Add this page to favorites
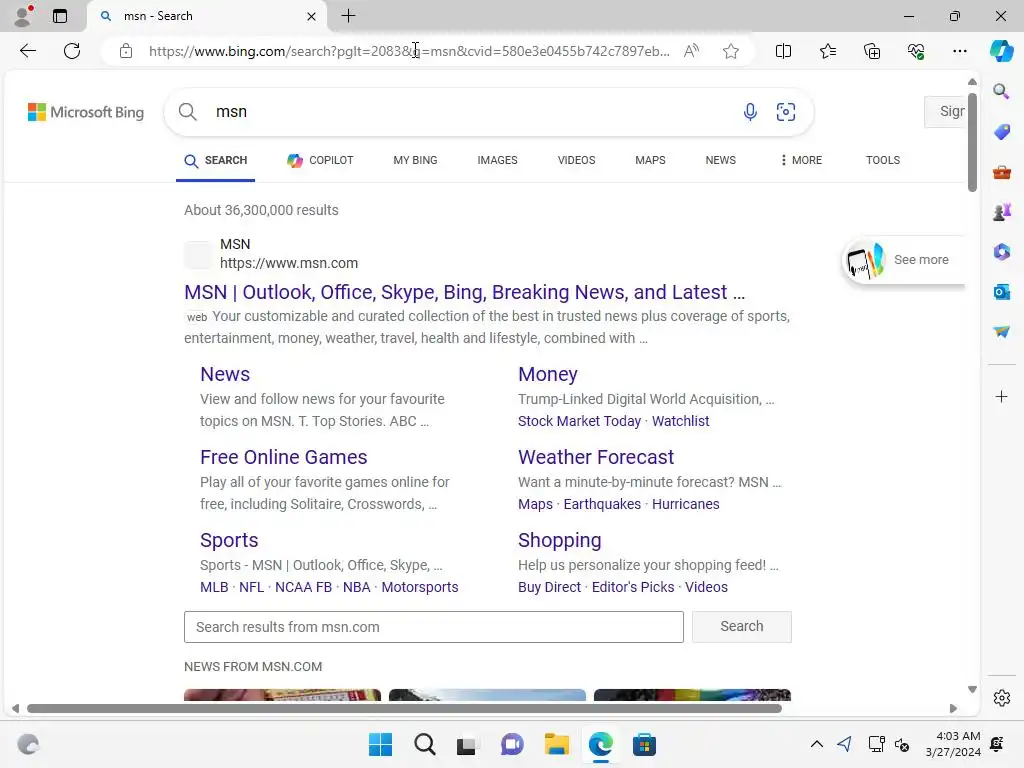 (x=731, y=51)
